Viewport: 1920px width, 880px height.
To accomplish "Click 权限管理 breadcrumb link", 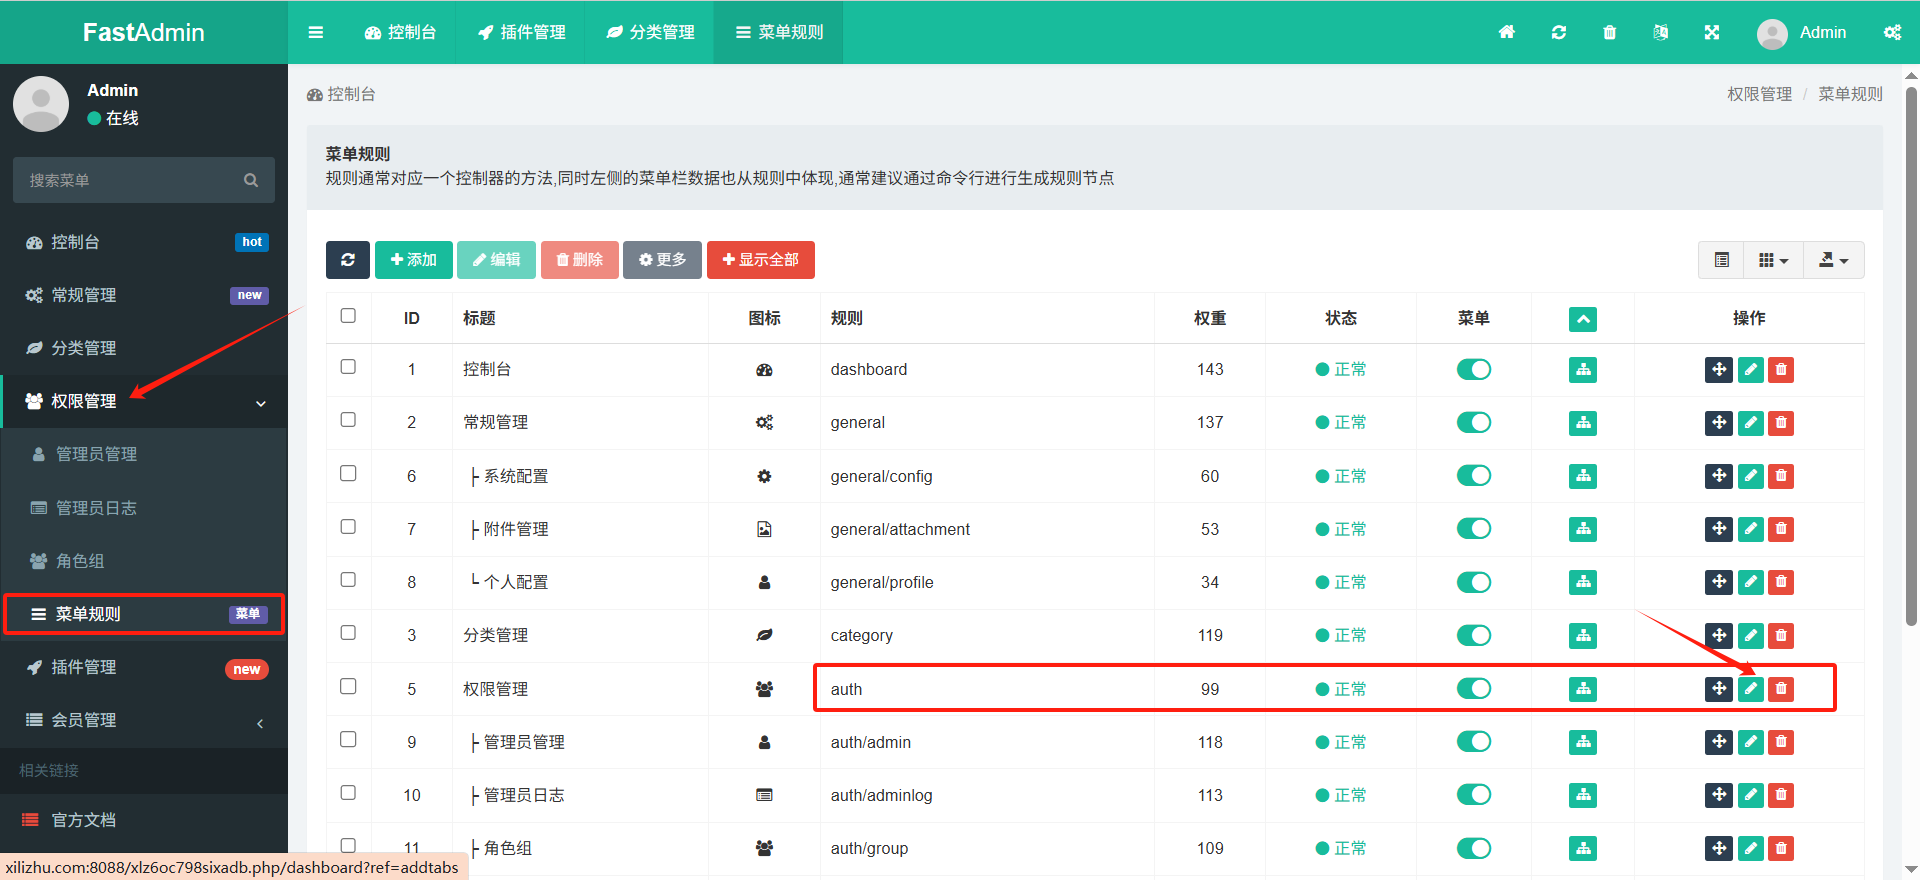I will coord(1759,94).
